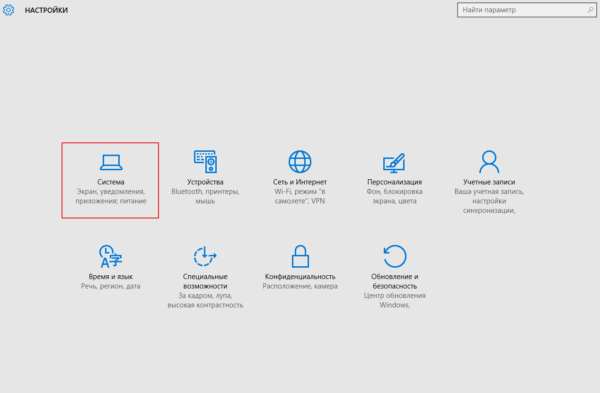Click the Конфиденциальность label
This screenshot has height=393, width=600.
coord(300,277)
